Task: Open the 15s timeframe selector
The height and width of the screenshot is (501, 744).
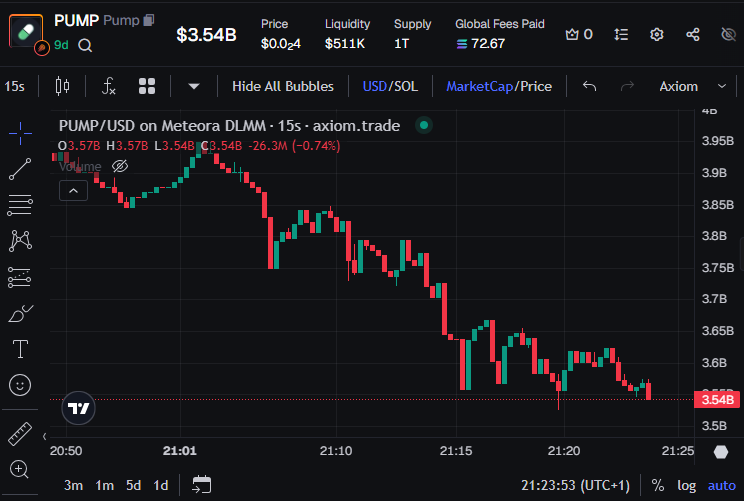Action: coord(15,86)
